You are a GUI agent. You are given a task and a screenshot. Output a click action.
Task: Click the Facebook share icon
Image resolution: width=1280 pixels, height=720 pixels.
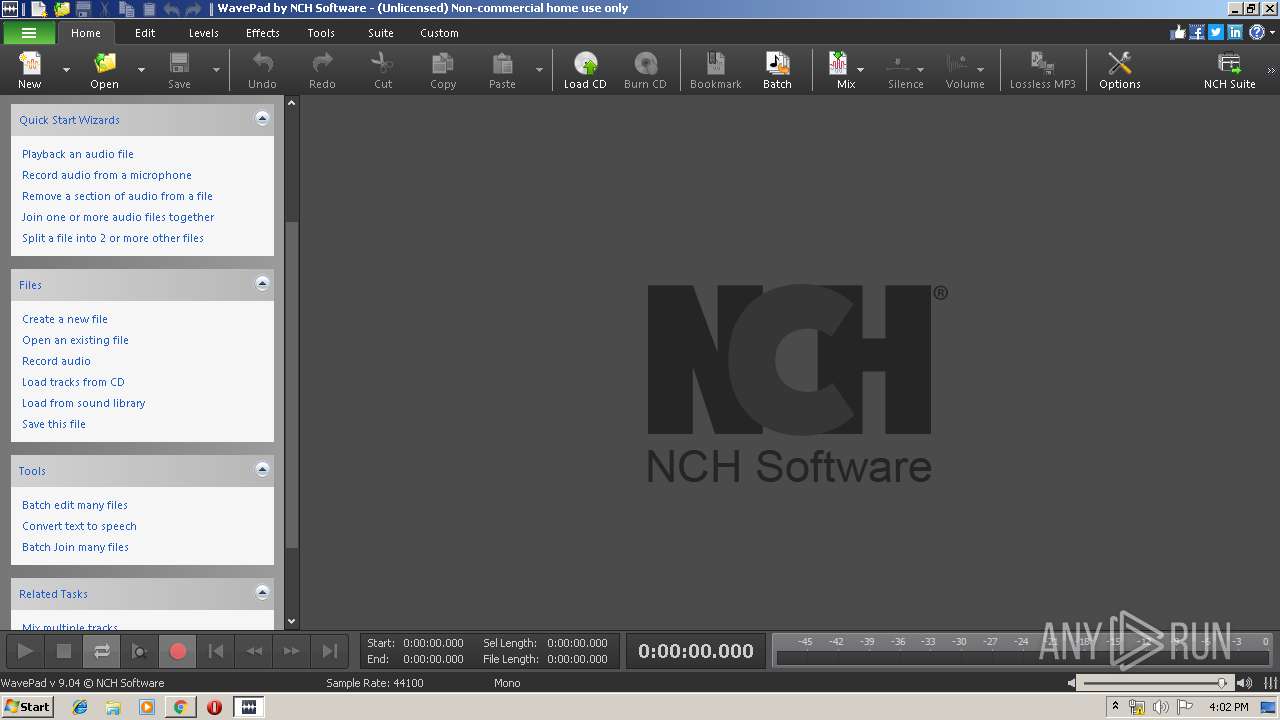tap(1197, 32)
